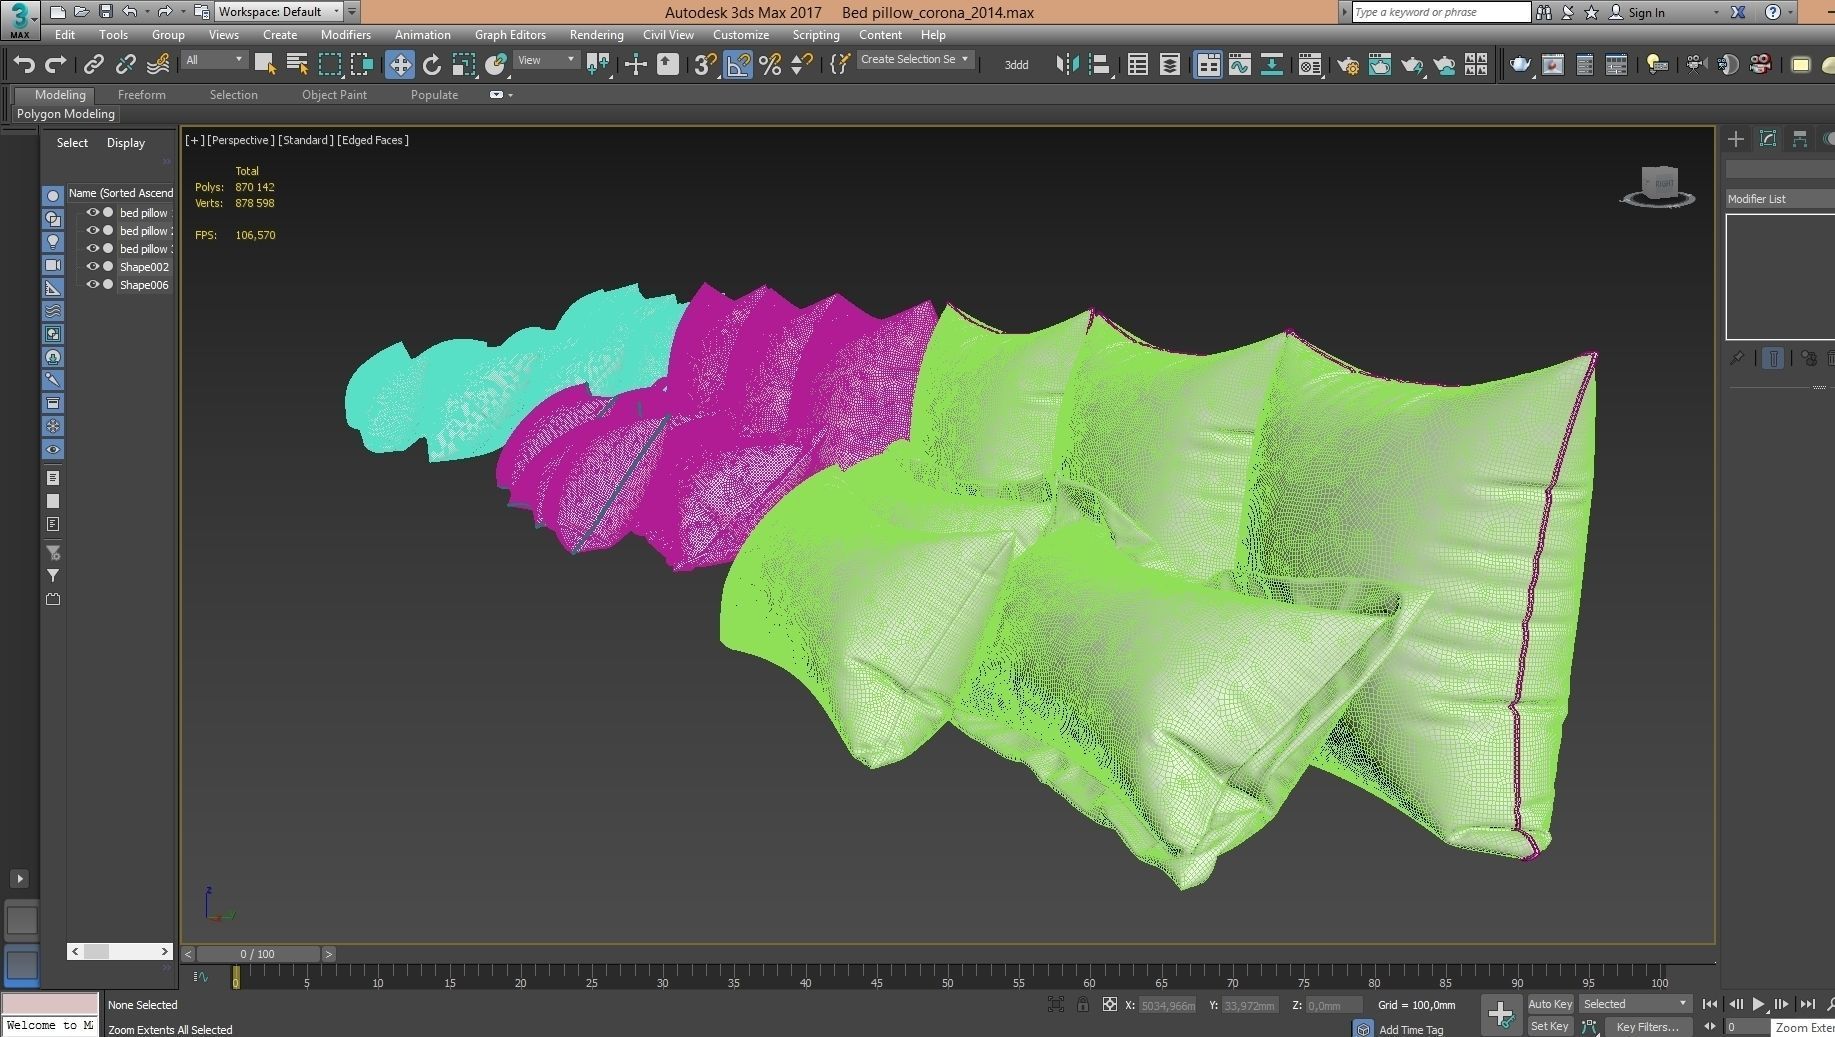Click the time slider showing 0 / 100
Screen dimensions: 1835x1037
coord(258,954)
